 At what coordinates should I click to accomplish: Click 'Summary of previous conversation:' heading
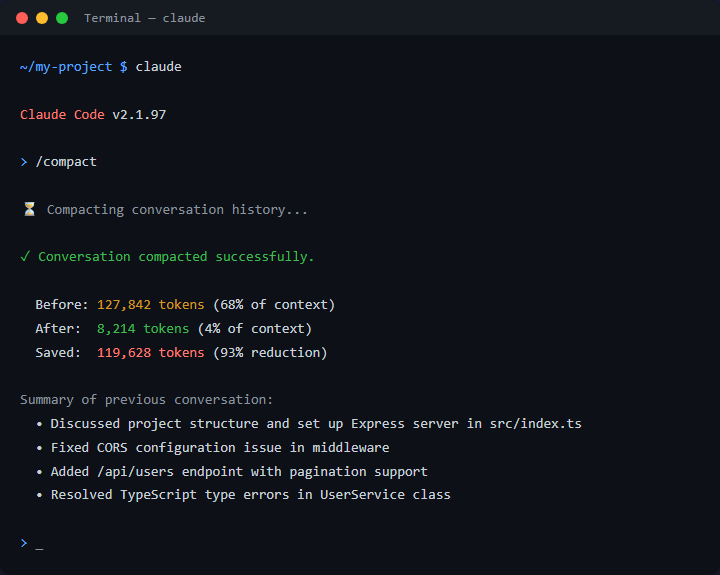[146, 400]
